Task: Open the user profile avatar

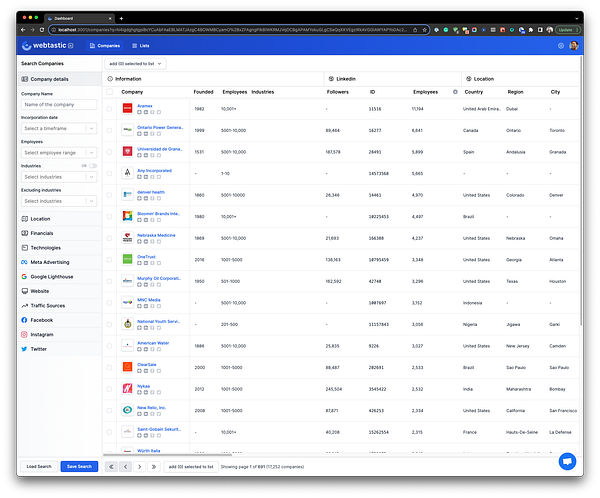Action: 574,46
